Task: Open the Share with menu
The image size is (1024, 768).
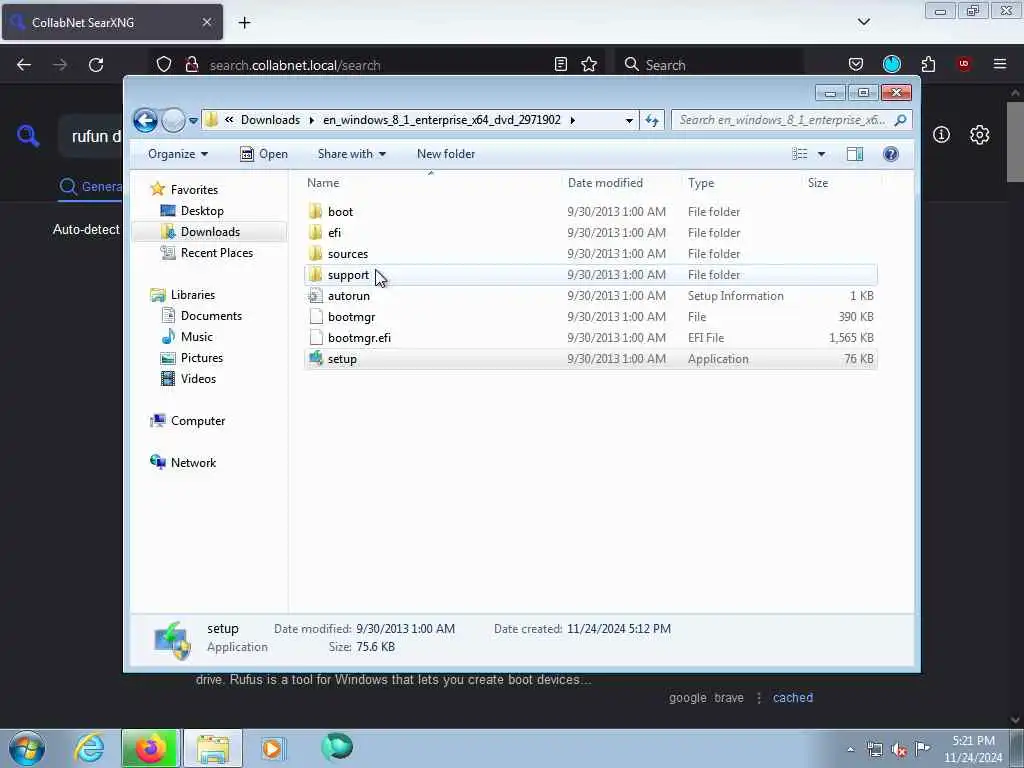Action: point(351,154)
